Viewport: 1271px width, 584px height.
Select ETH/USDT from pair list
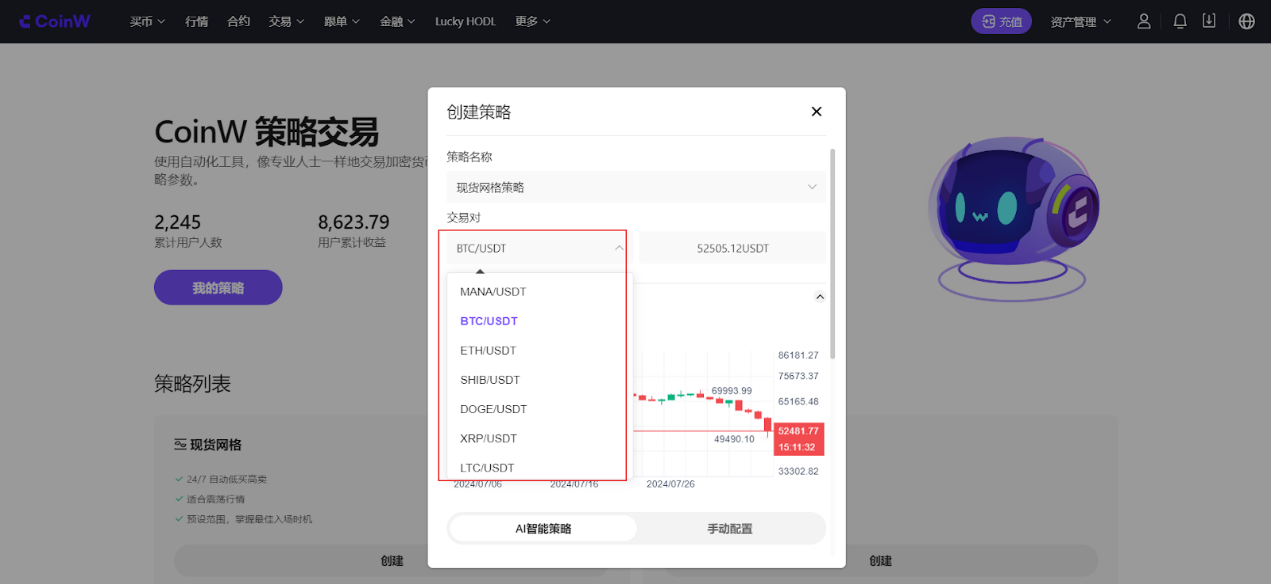tap(488, 351)
